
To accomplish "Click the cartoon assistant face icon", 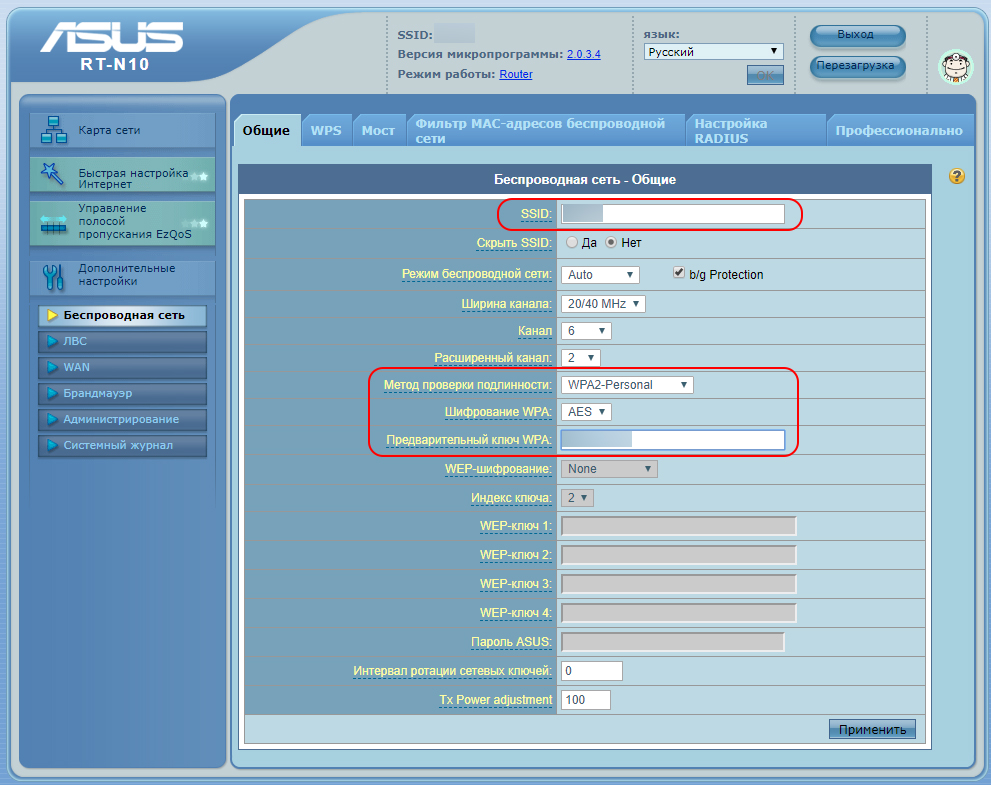I will point(956,67).
